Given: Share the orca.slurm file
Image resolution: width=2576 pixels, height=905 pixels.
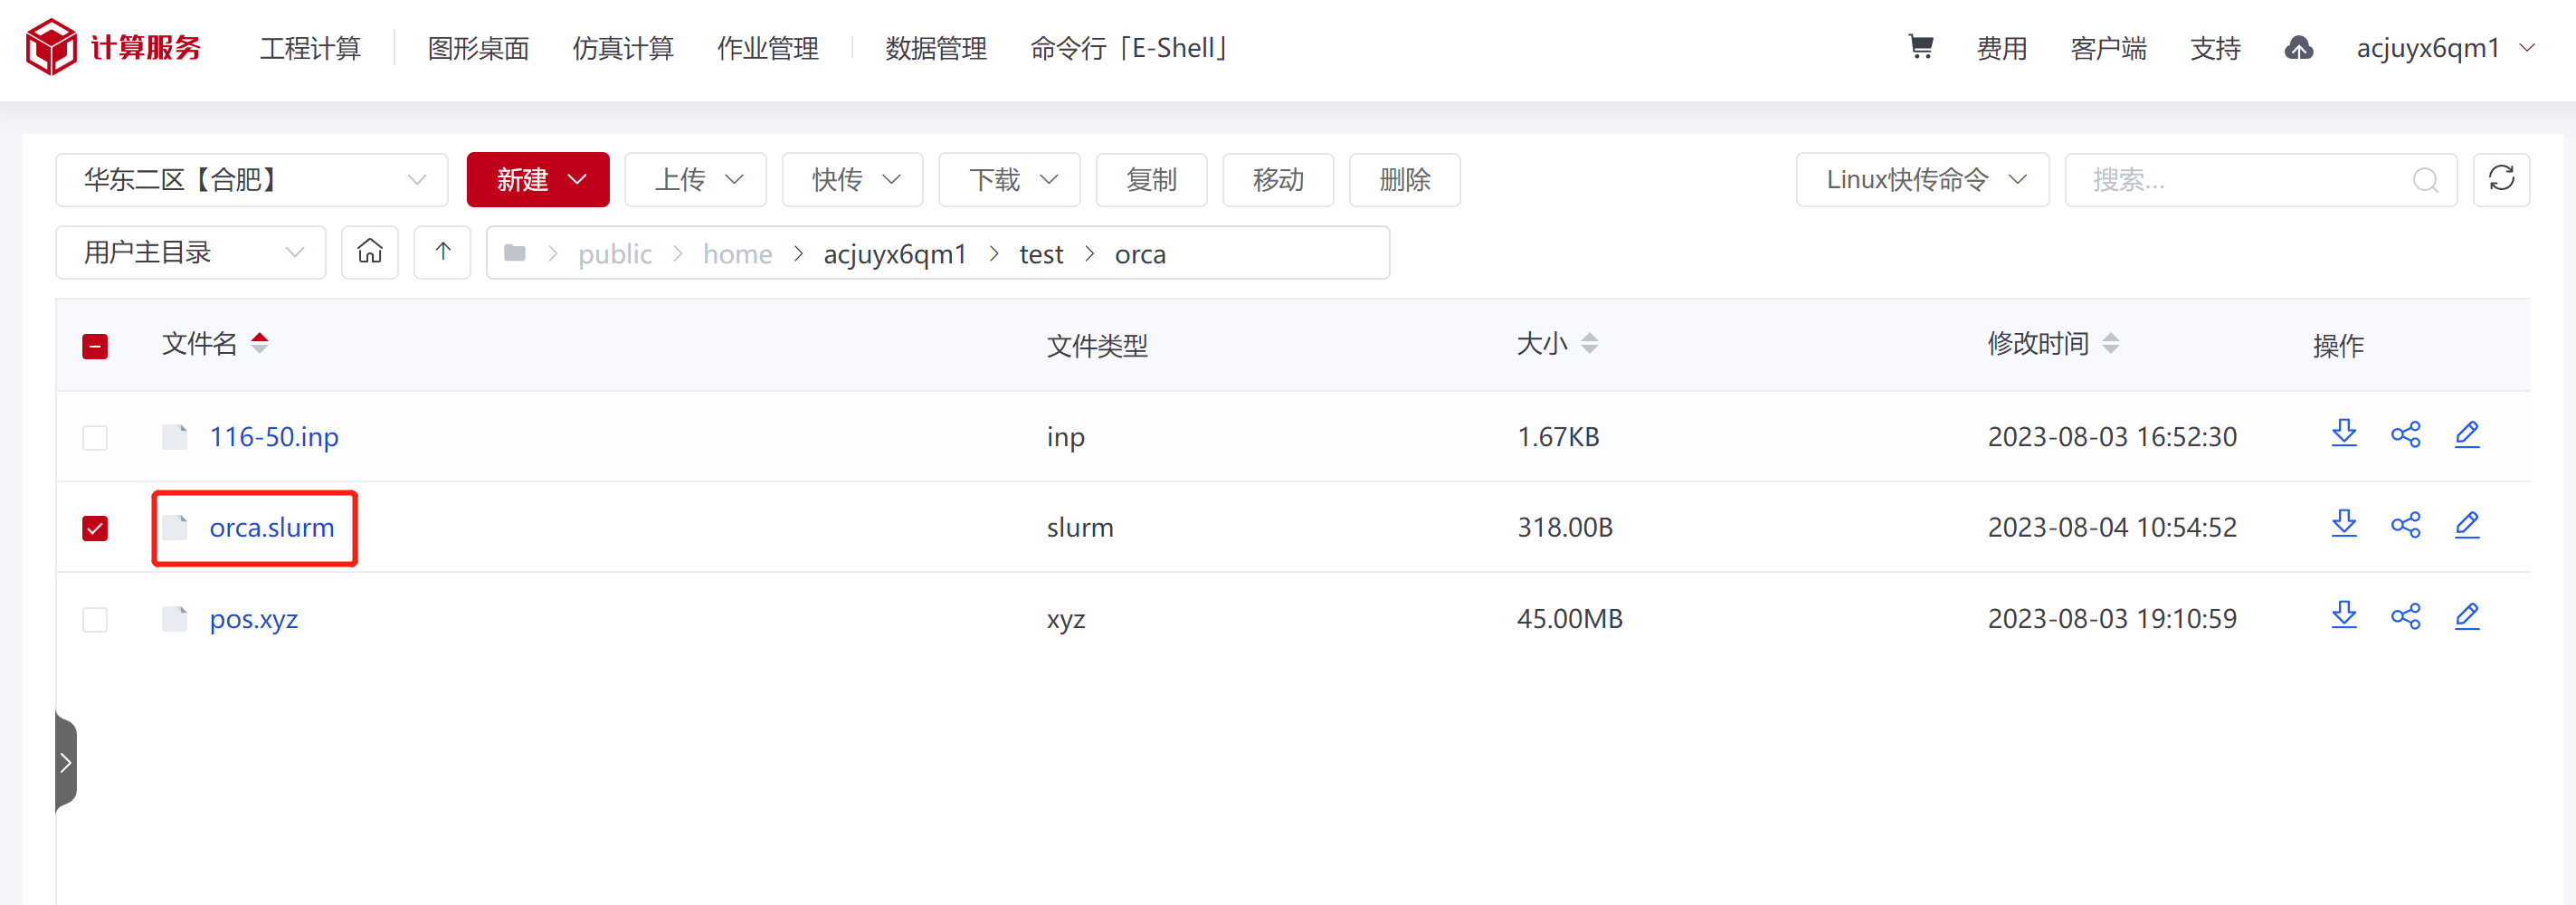Looking at the screenshot, I should pos(2405,525).
